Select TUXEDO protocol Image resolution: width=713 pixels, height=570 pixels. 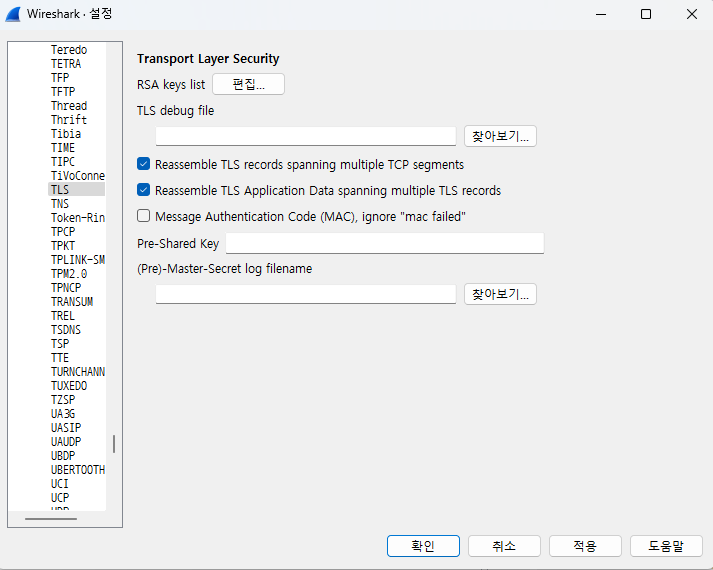tap(69, 385)
